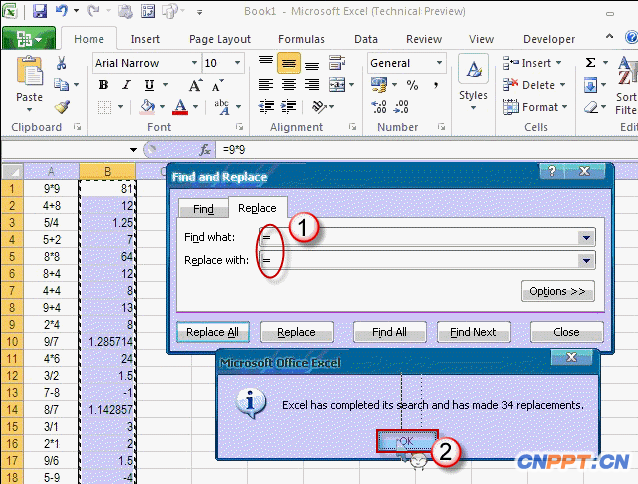Open the Office button menu
Image resolution: width=638 pixels, height=484 pixels.
click(28, 38)
